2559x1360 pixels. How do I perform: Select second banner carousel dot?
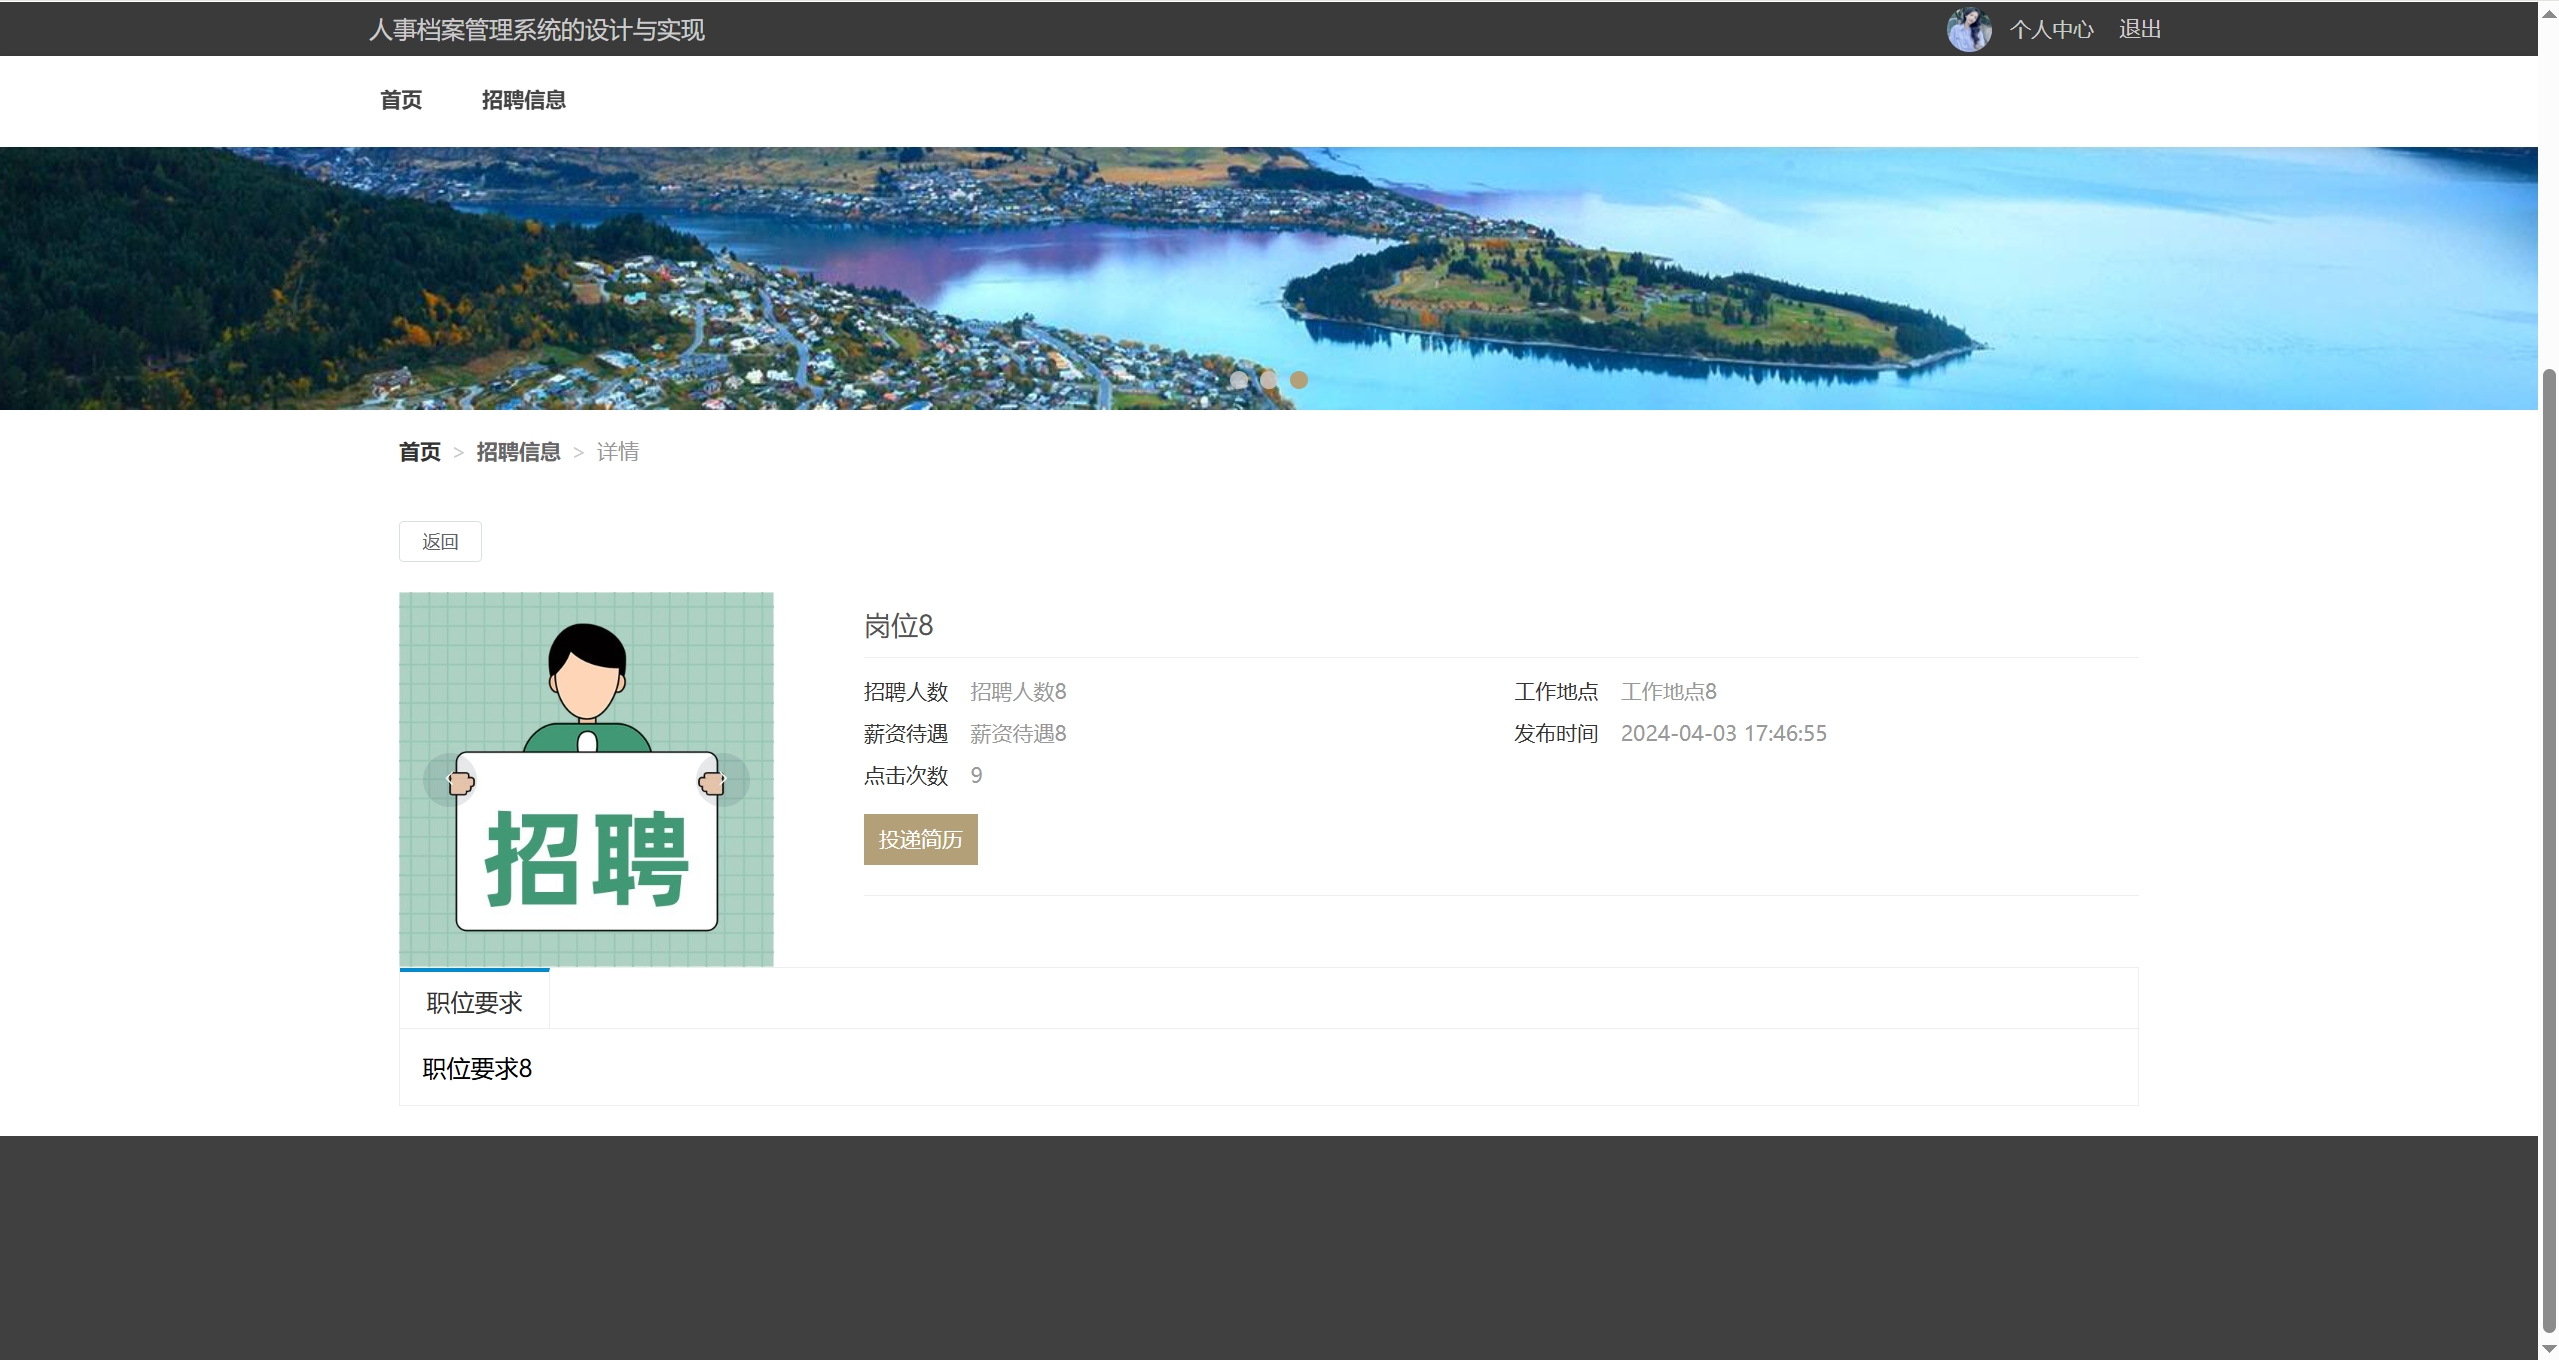1269,380
